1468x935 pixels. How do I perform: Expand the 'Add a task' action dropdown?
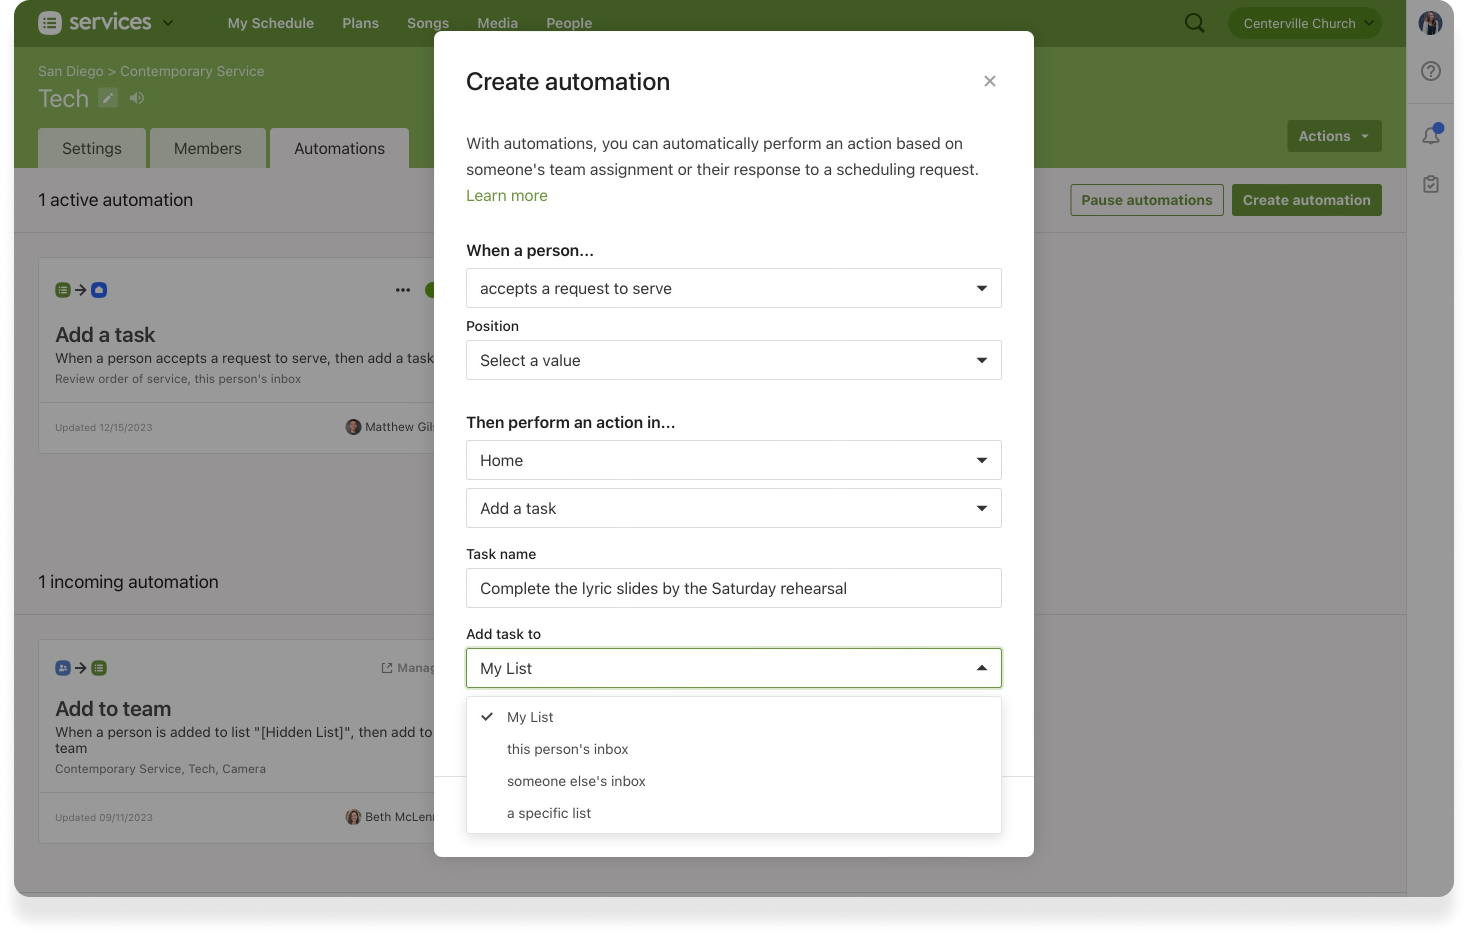(733, 508)
